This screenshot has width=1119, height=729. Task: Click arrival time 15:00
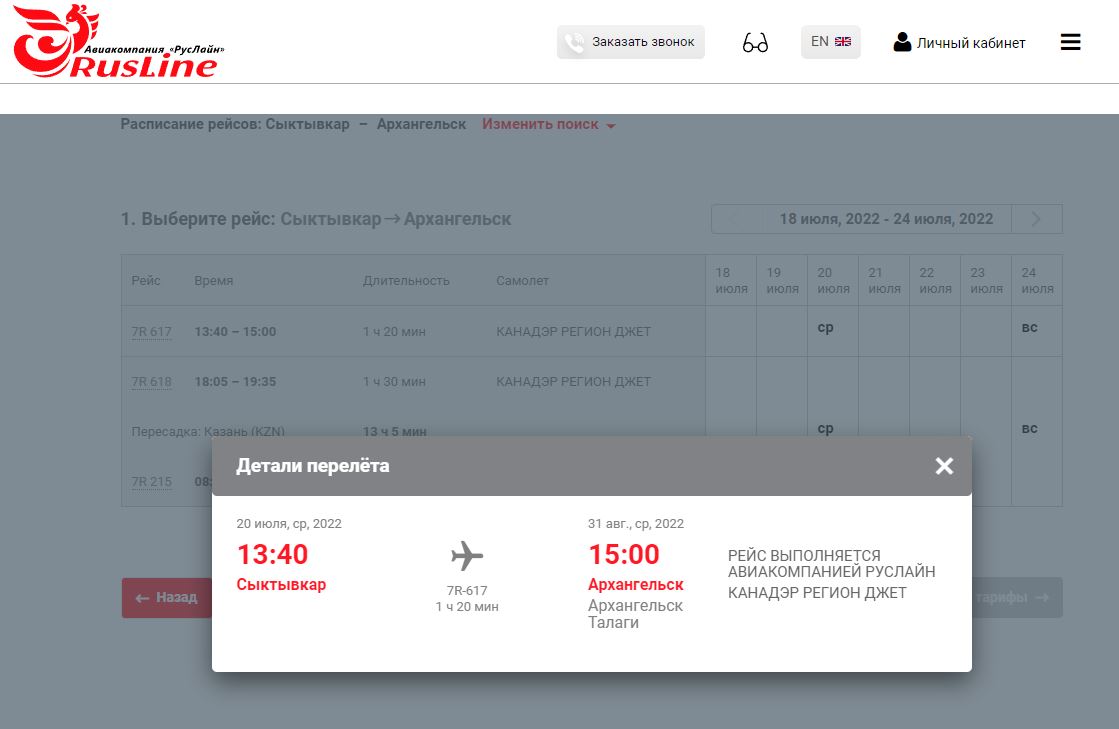[624, 554]
